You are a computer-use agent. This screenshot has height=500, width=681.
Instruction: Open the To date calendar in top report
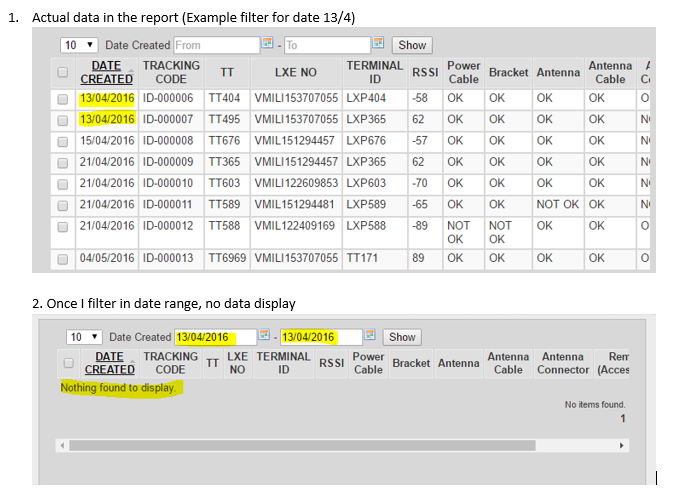click(379, 45)
